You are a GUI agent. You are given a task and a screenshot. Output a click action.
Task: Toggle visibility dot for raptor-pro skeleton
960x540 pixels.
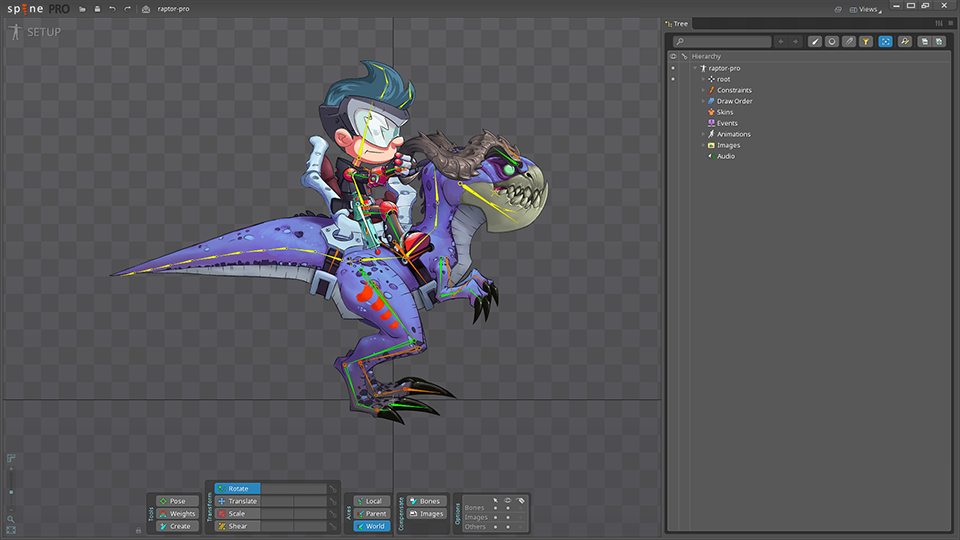673,68
